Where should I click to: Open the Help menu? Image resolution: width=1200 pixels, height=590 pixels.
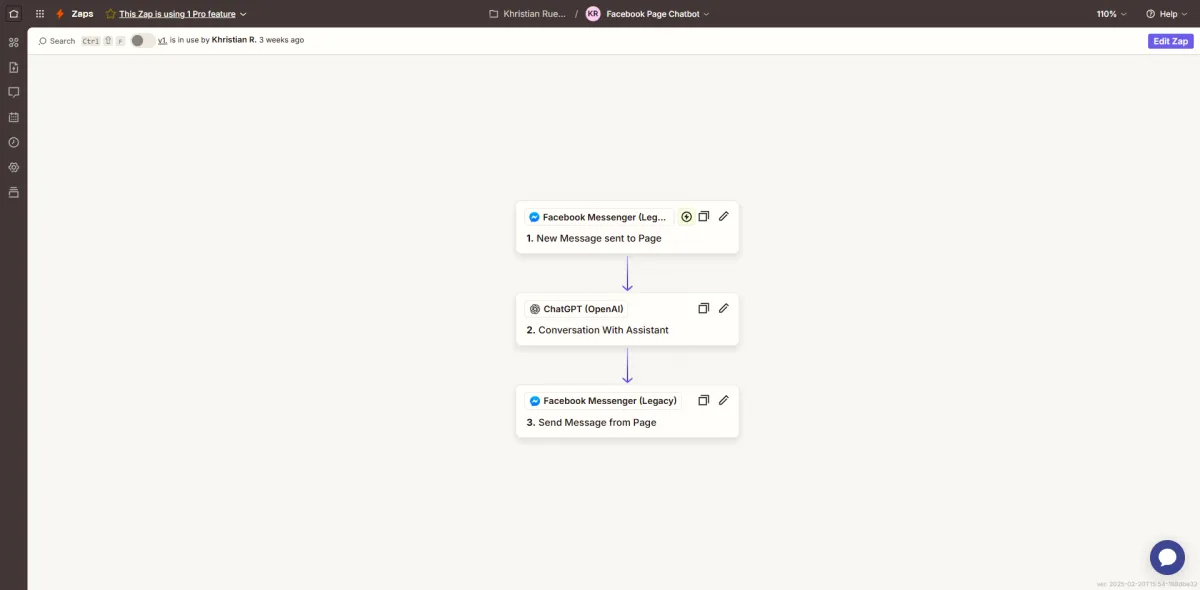pyautogui.click(x=1166, y=14)
